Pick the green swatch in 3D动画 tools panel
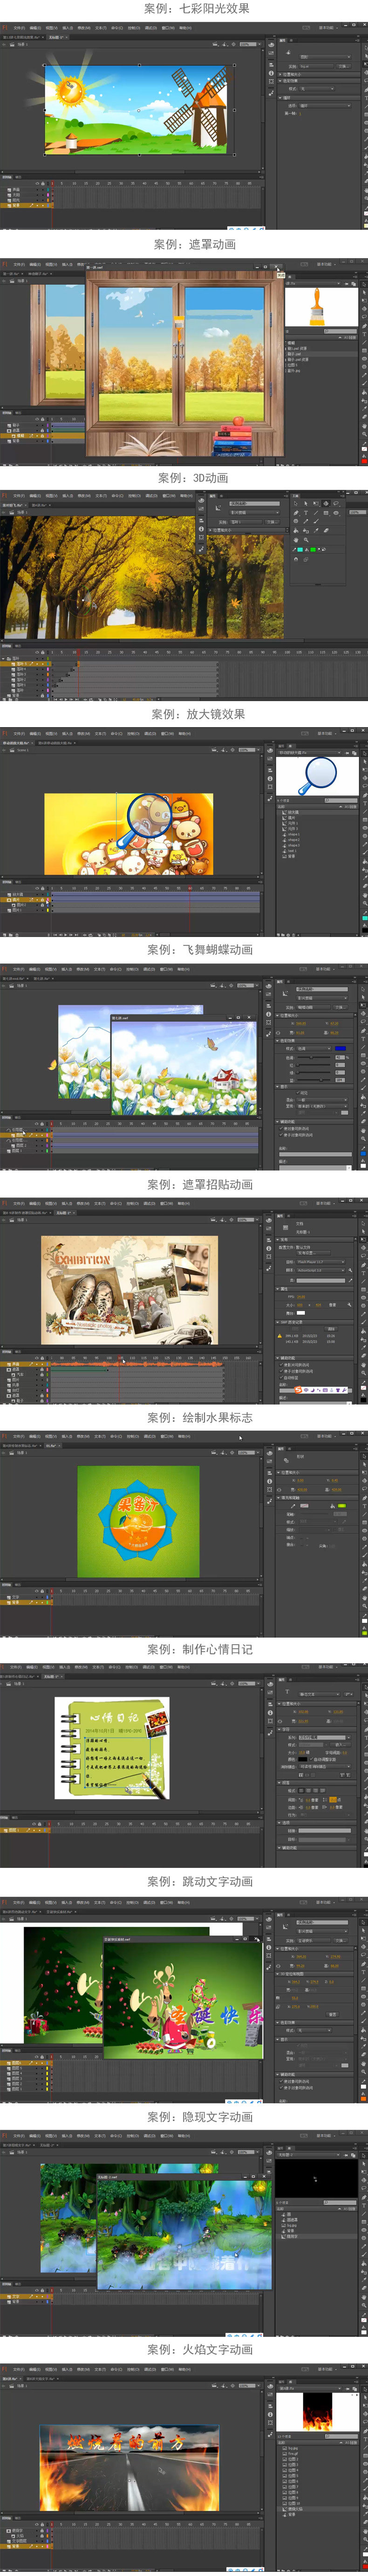The width and height of the screenshot is (368, 2576). click(x=313, y=550)
